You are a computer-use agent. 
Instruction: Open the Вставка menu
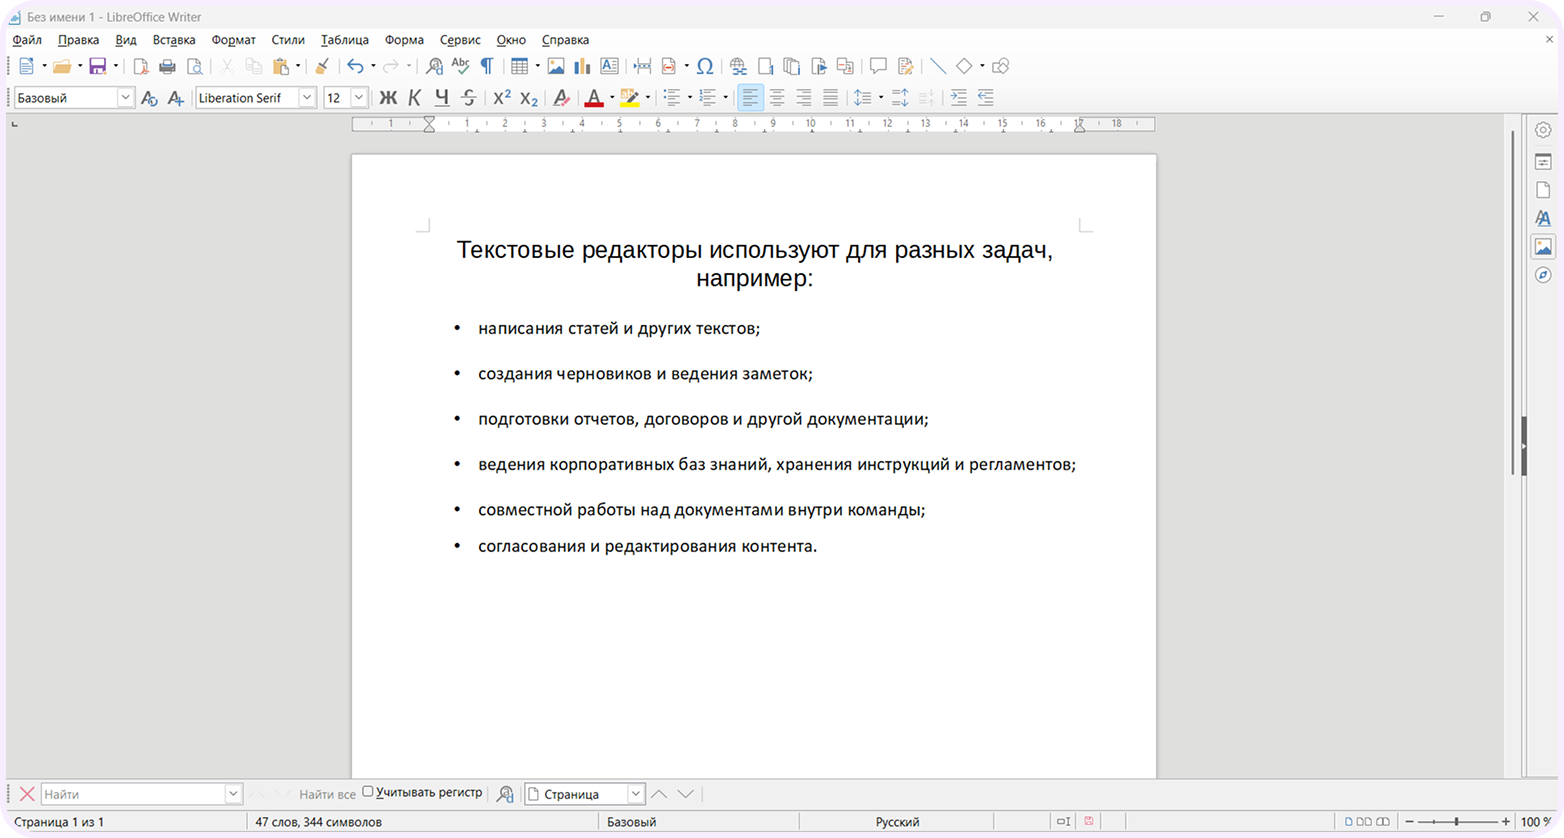(174, 40)
